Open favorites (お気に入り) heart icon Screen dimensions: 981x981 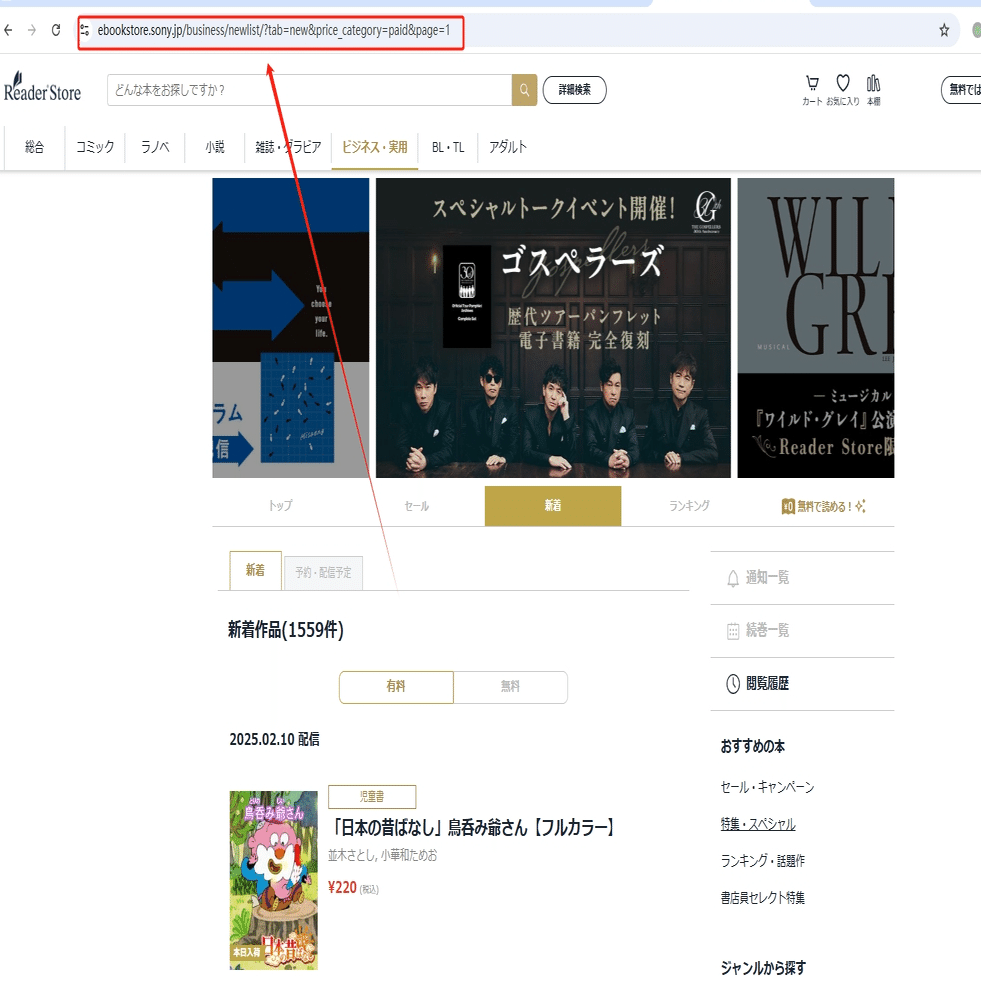tap(843, 90)
